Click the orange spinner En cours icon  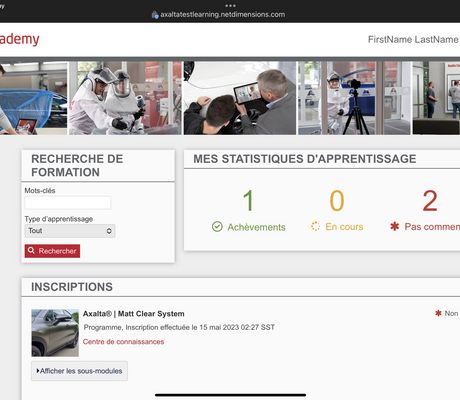coord(315,226)
